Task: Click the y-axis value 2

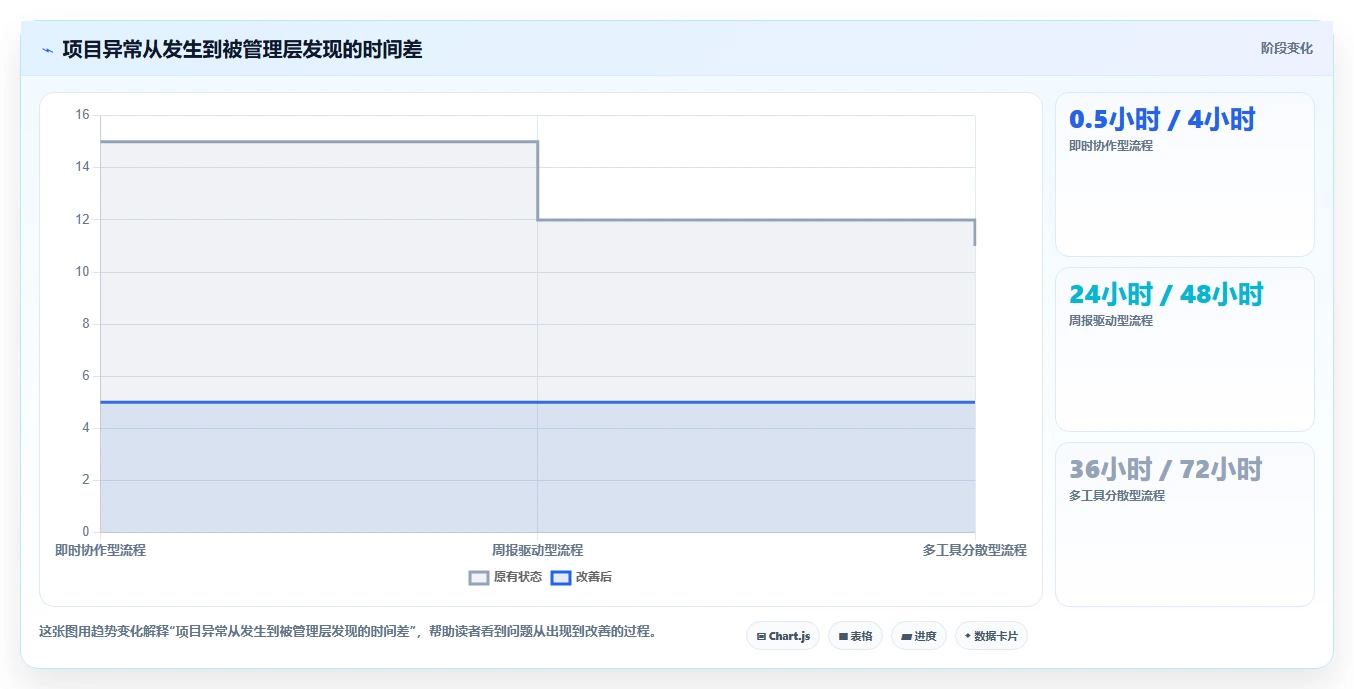Action: click(x=85, y=479)
